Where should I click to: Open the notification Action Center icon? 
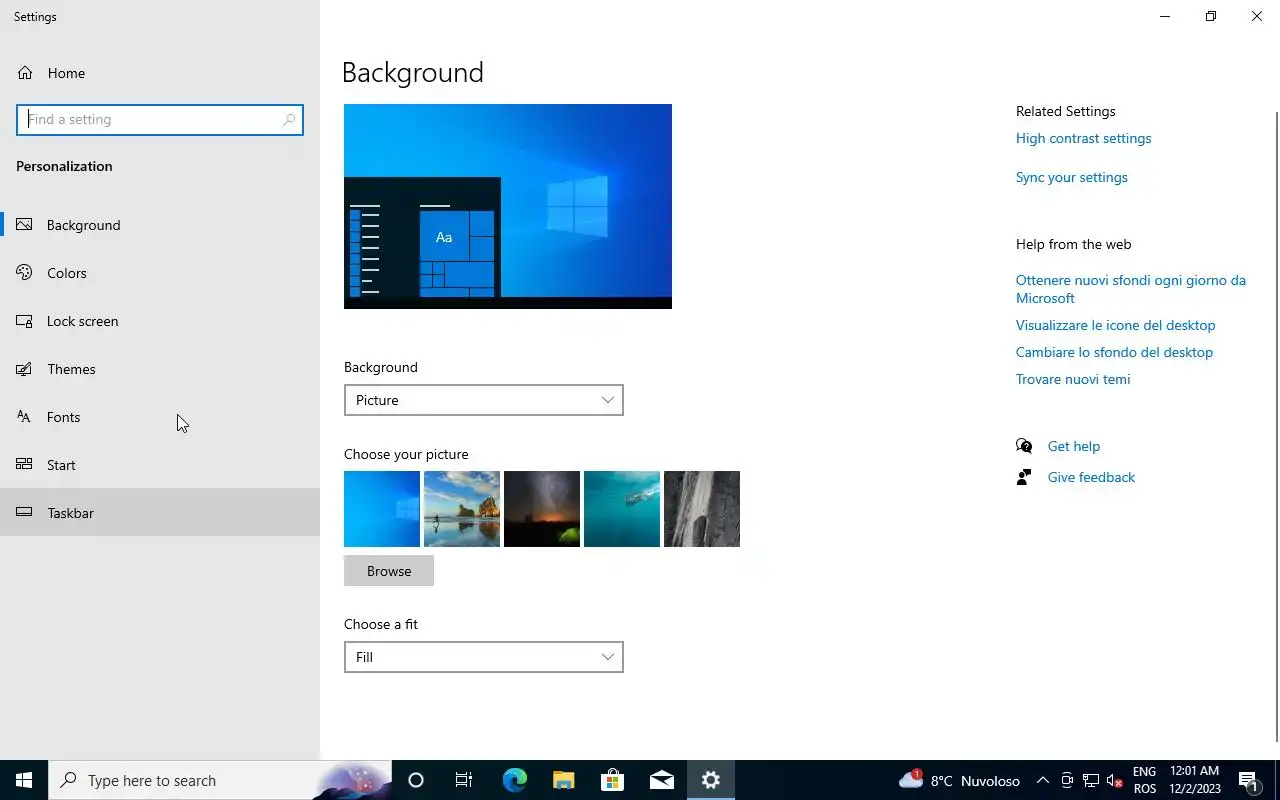click(x=1248, y=780)
